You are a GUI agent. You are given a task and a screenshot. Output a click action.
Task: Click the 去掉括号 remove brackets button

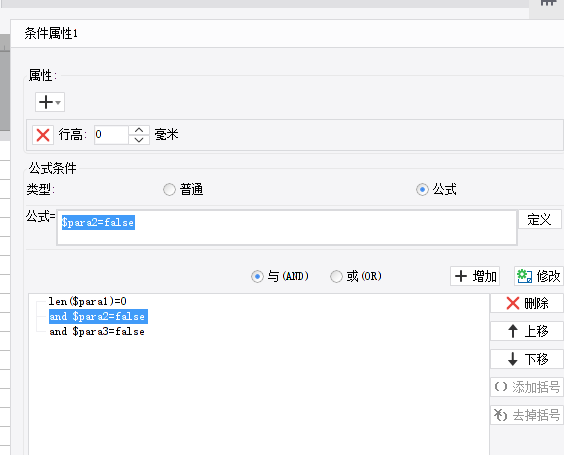[x=527, y=415]
